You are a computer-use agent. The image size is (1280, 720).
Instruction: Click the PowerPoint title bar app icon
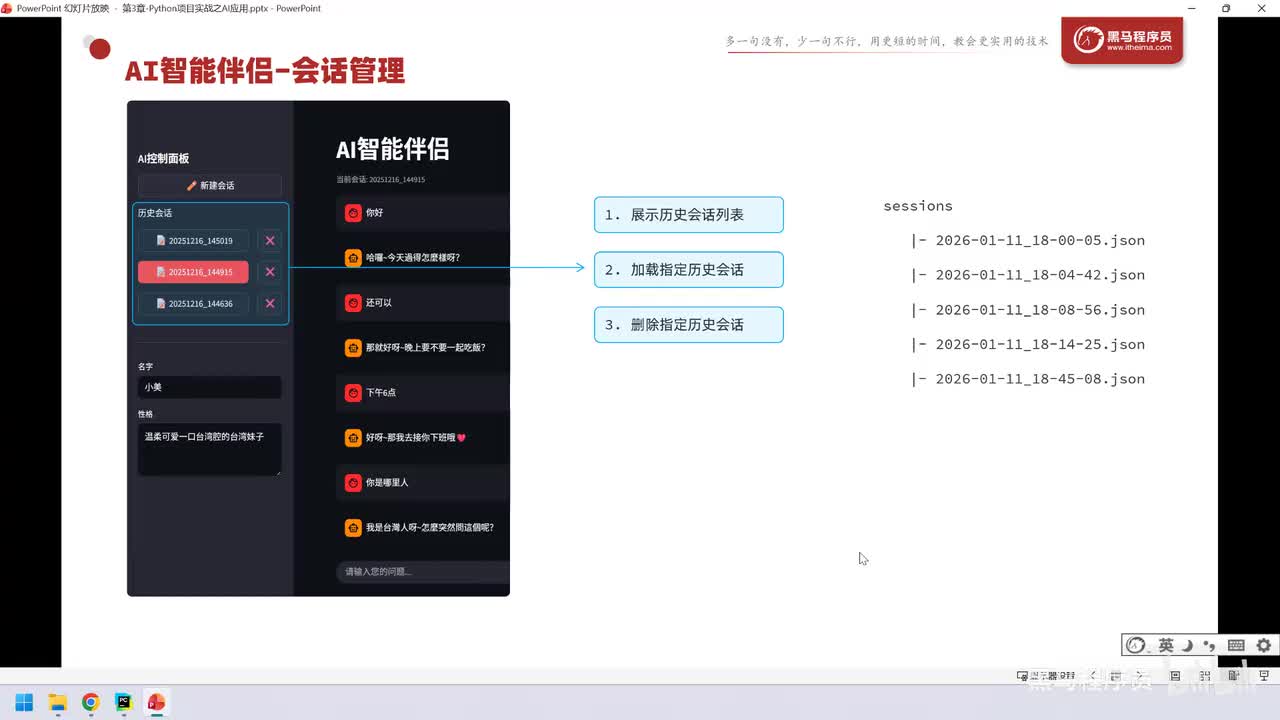7,8
